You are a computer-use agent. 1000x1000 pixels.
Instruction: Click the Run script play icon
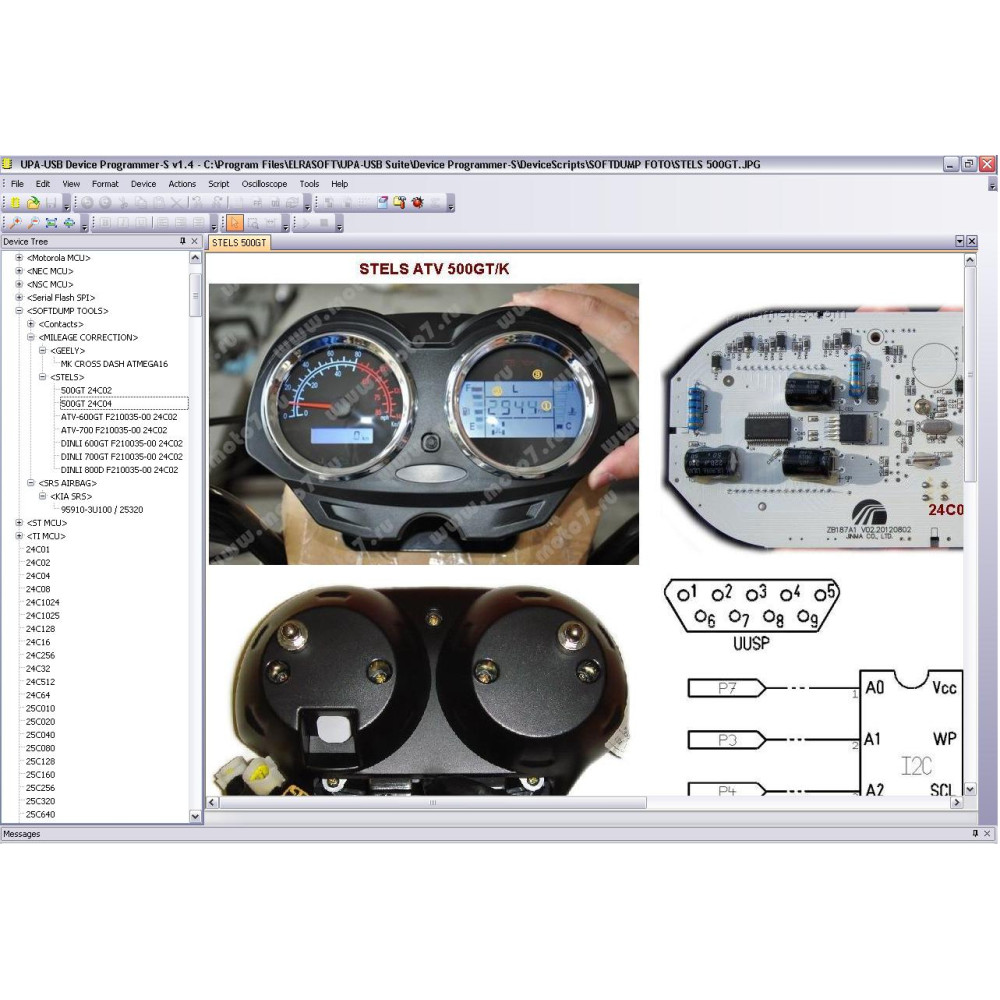tap(305, 223)
